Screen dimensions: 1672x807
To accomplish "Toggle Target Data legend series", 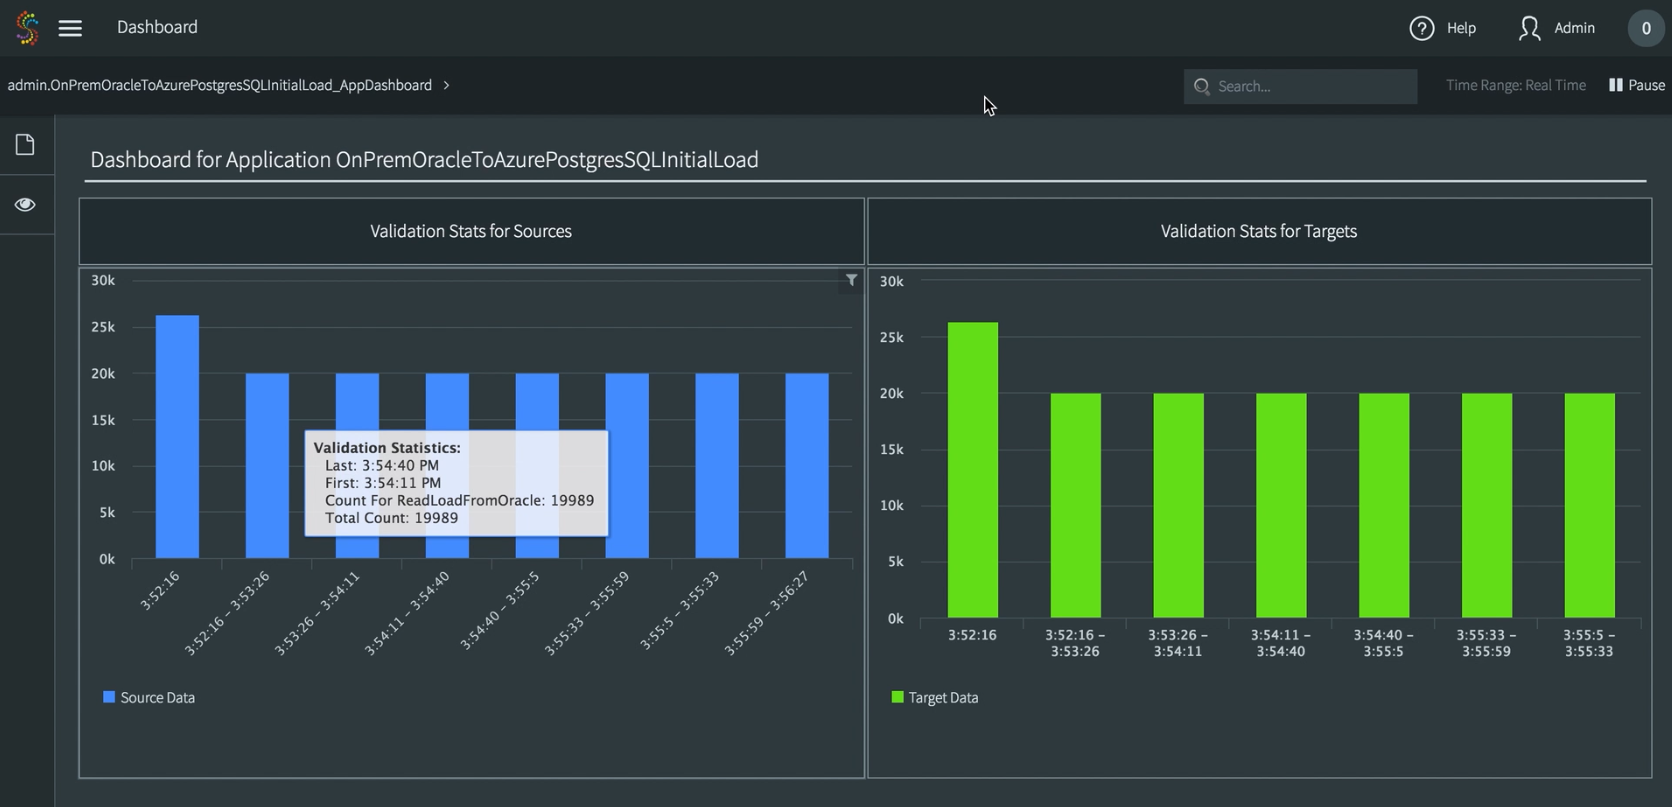I will (935, 697).
